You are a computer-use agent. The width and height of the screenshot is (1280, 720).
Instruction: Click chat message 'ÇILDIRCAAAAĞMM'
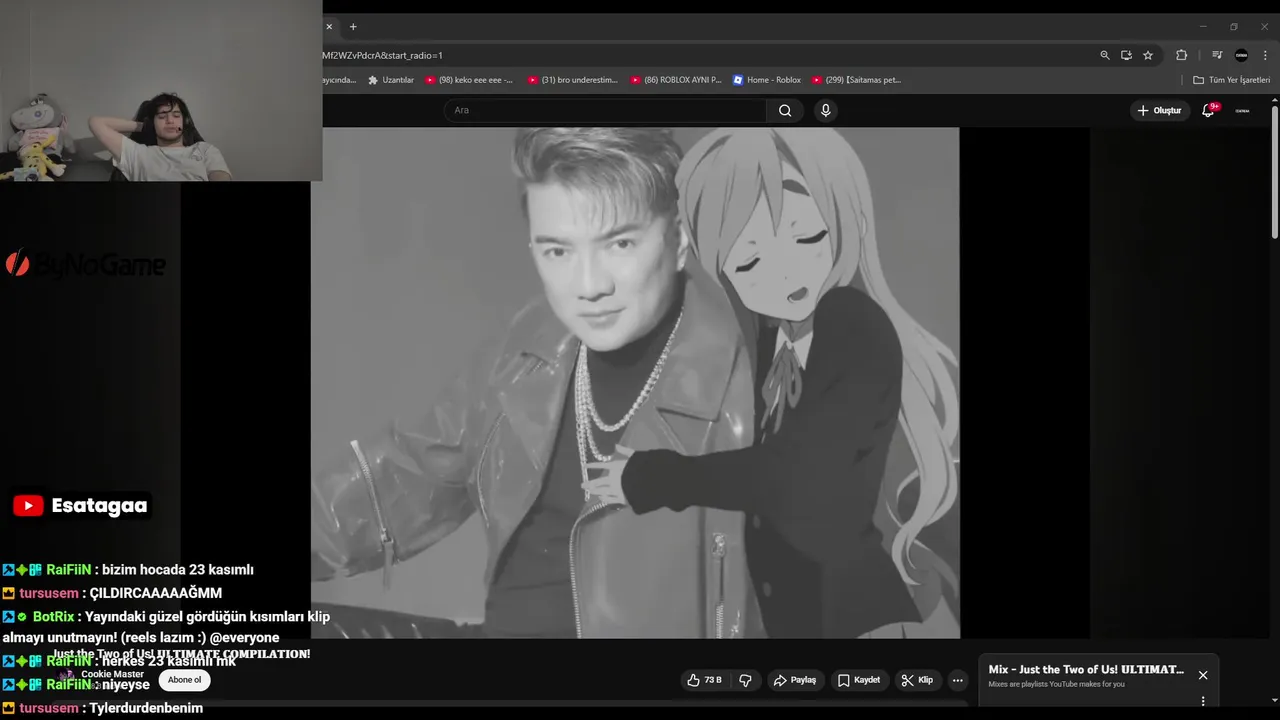click(x=156, y=593)
